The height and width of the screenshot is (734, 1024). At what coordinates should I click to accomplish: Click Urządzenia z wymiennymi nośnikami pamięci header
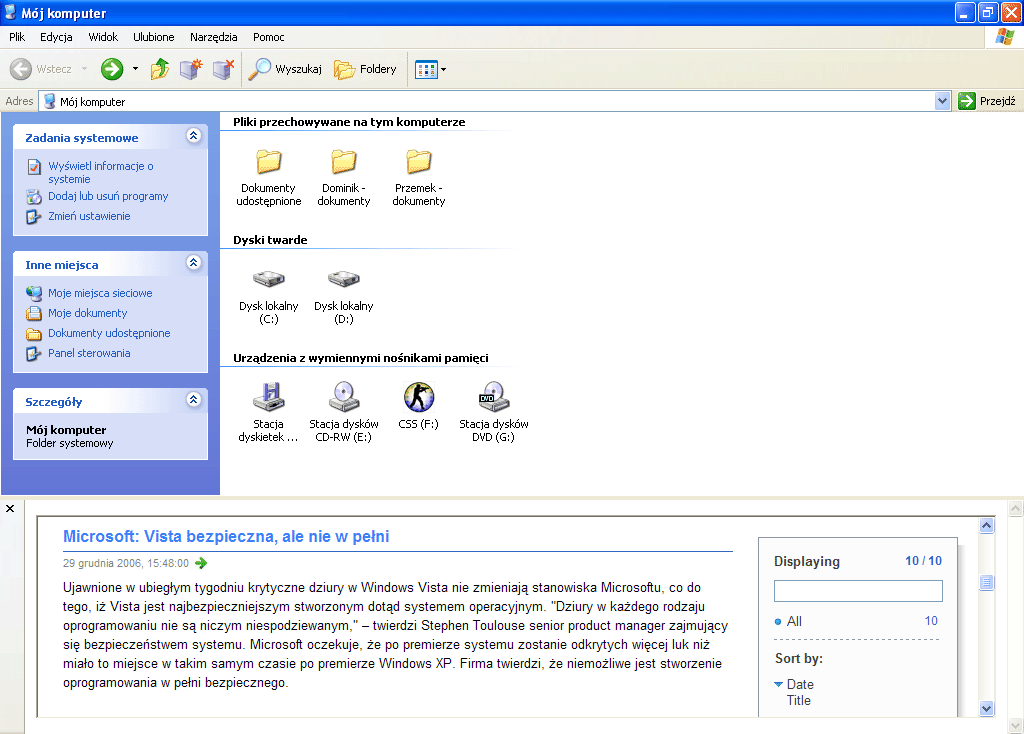click(360, 358)
